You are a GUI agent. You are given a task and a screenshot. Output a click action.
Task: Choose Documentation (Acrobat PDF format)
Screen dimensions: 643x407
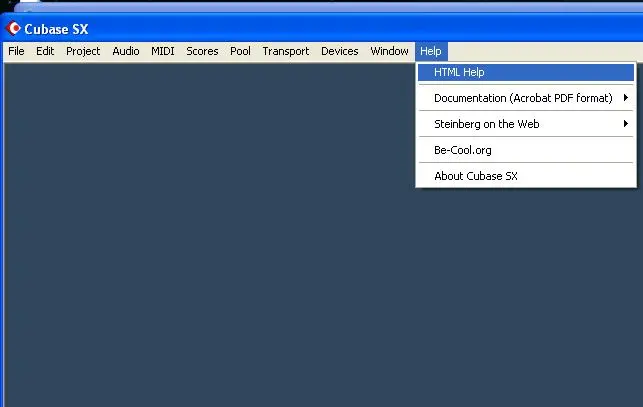(x=526, y=98)
